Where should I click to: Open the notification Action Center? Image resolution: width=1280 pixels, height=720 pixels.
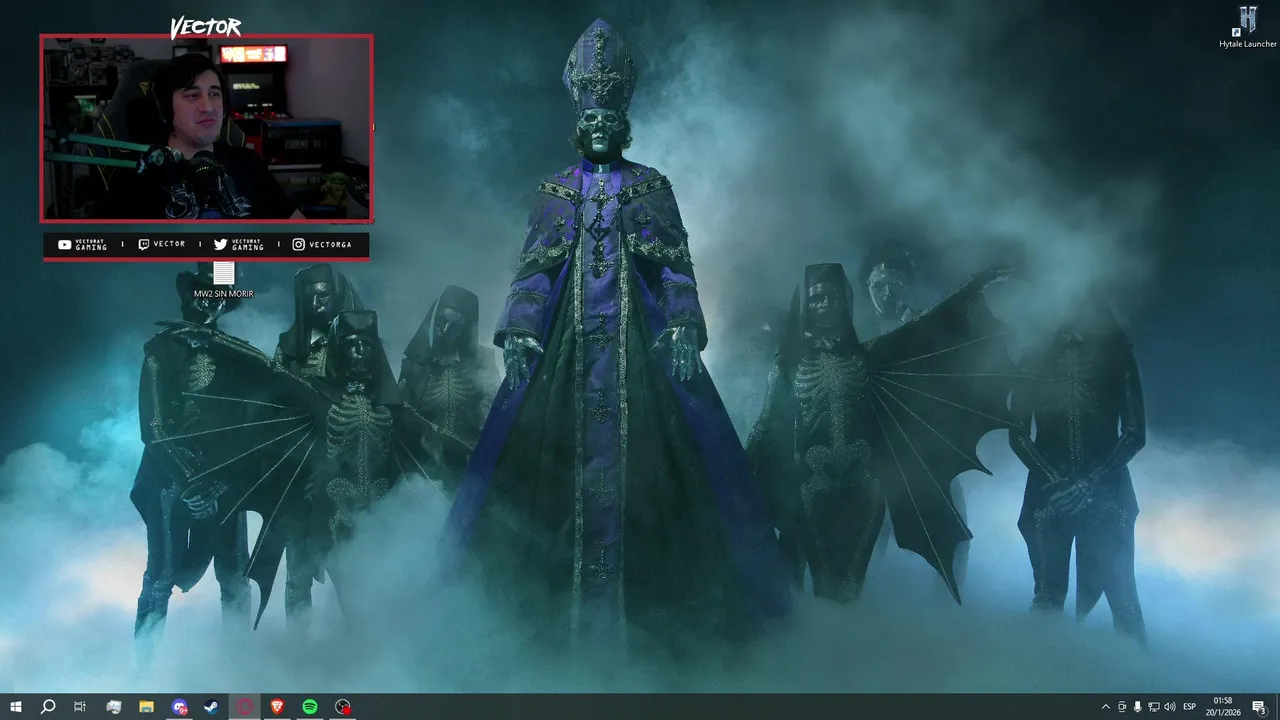[1259, 707]
